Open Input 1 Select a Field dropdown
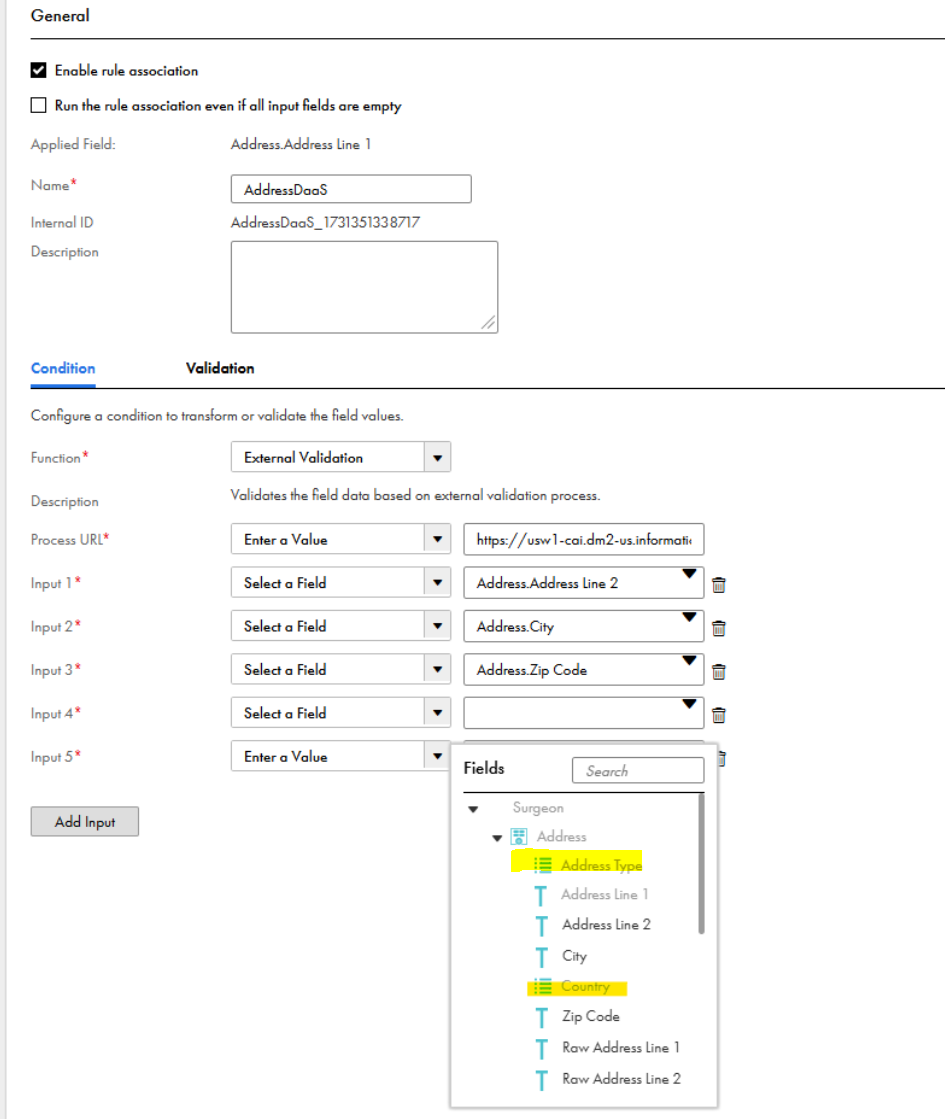 pos(438,583)
